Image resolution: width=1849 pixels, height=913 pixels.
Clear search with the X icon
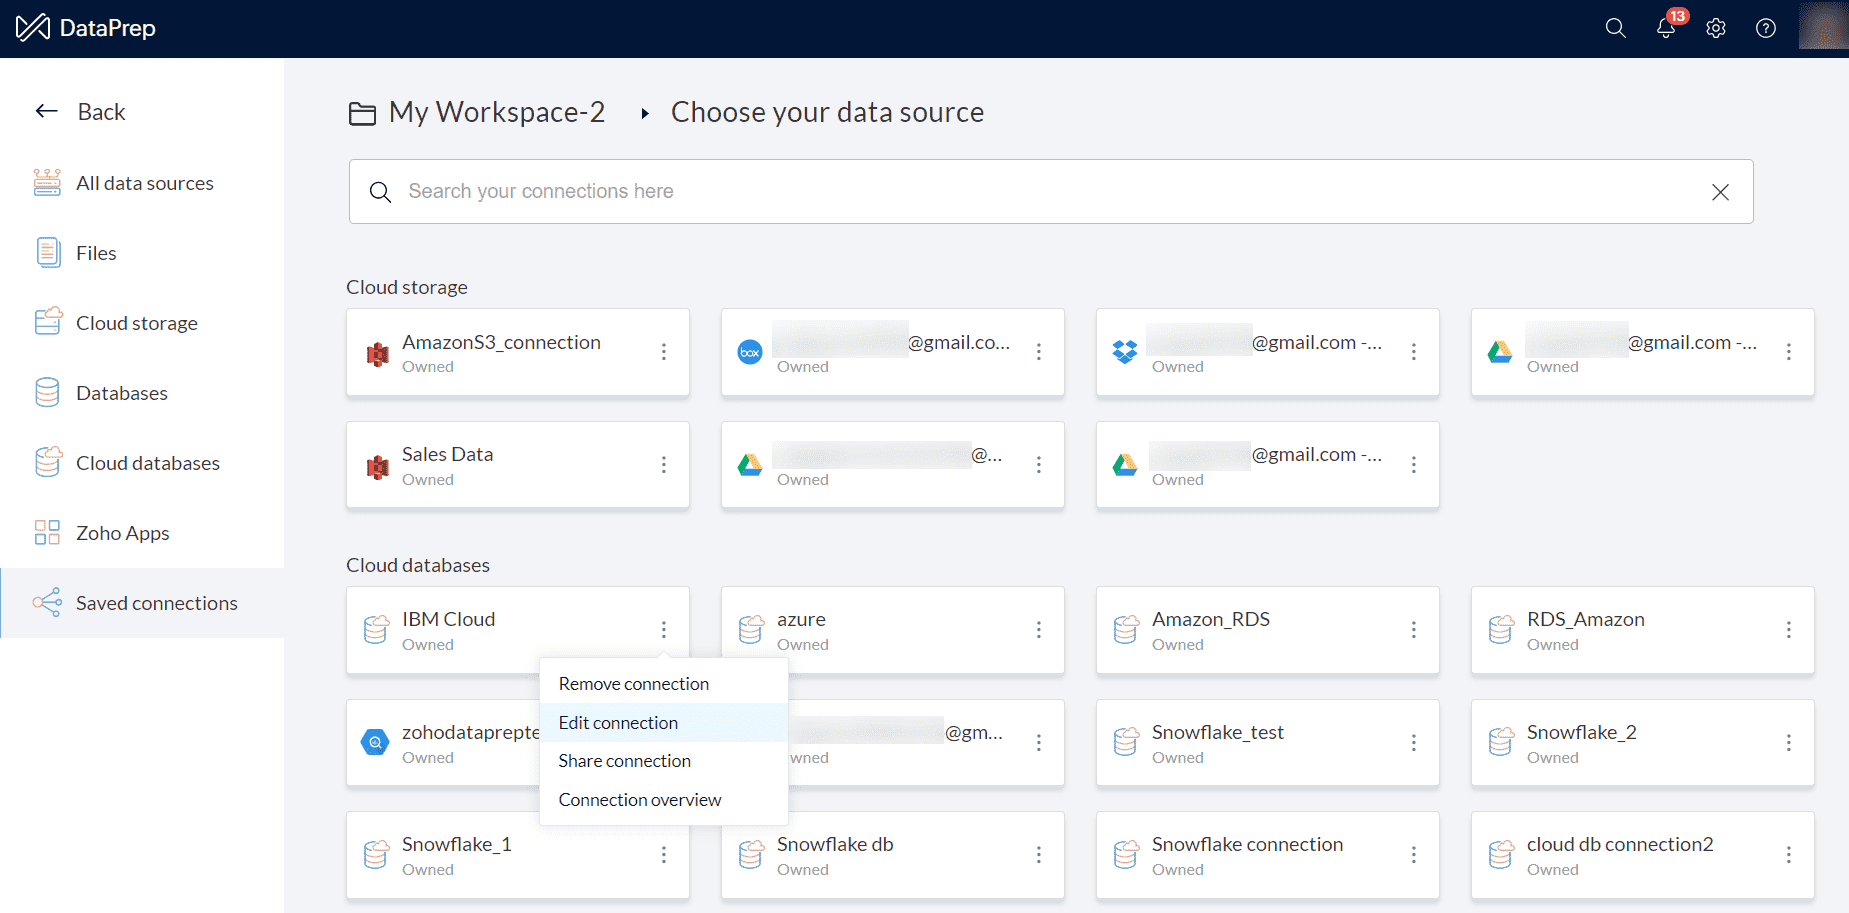click(x=1720, y=192)
